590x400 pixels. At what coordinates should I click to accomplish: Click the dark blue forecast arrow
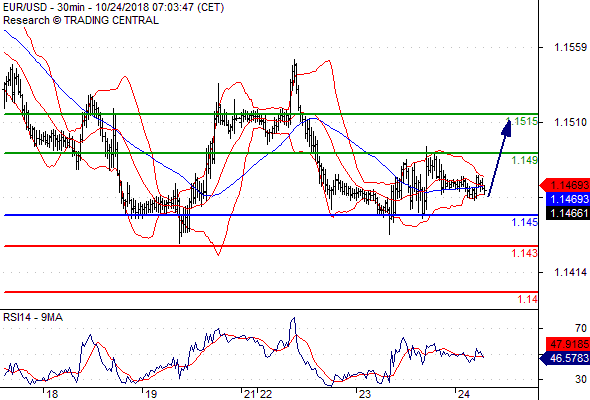click(x=500, y=157)
